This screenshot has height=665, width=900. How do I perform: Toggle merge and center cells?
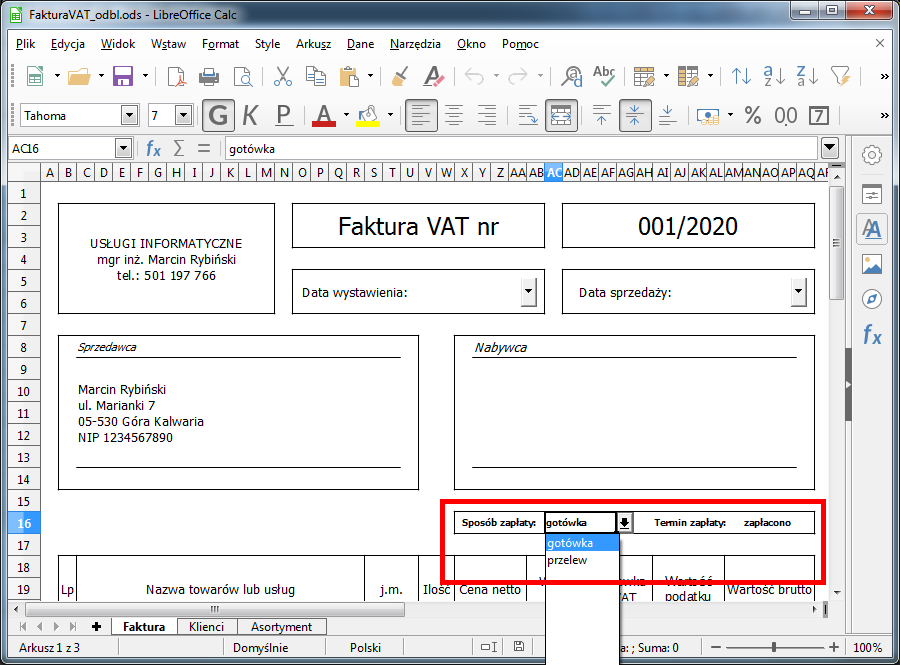pyautogui.click(x=561, y=116)
